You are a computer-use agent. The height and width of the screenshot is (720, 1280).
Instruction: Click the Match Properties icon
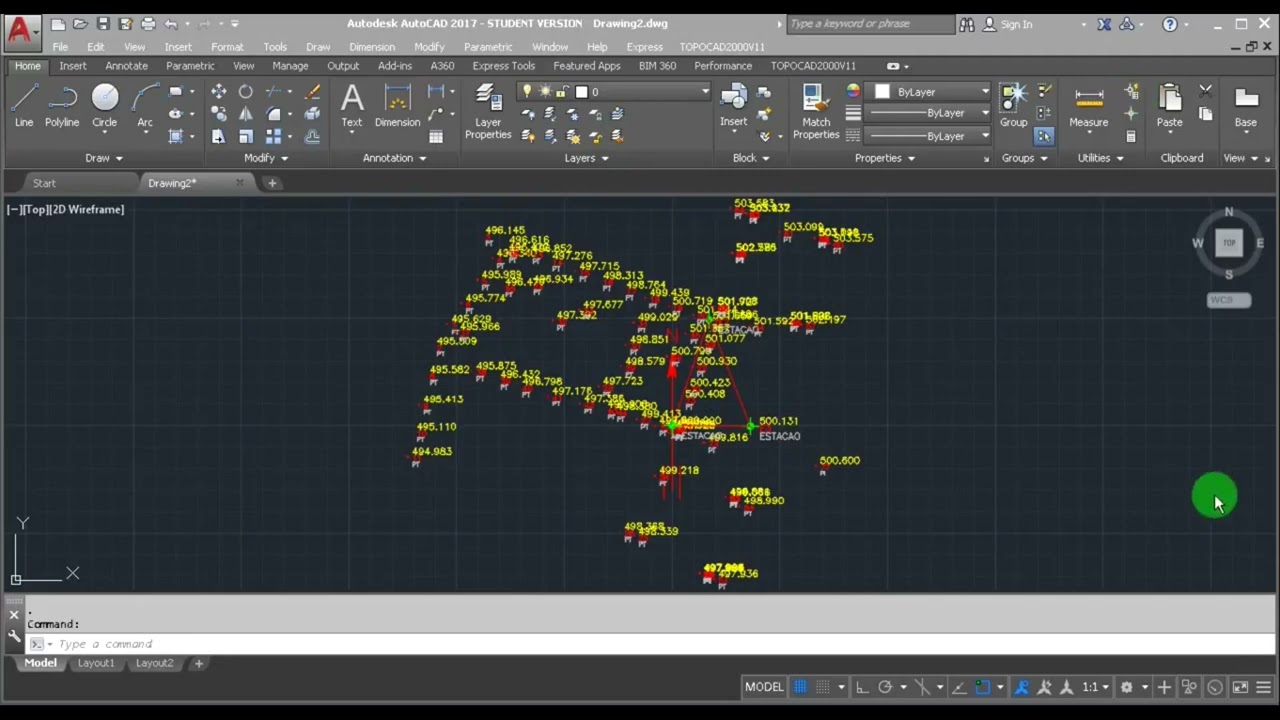[816, 112]
